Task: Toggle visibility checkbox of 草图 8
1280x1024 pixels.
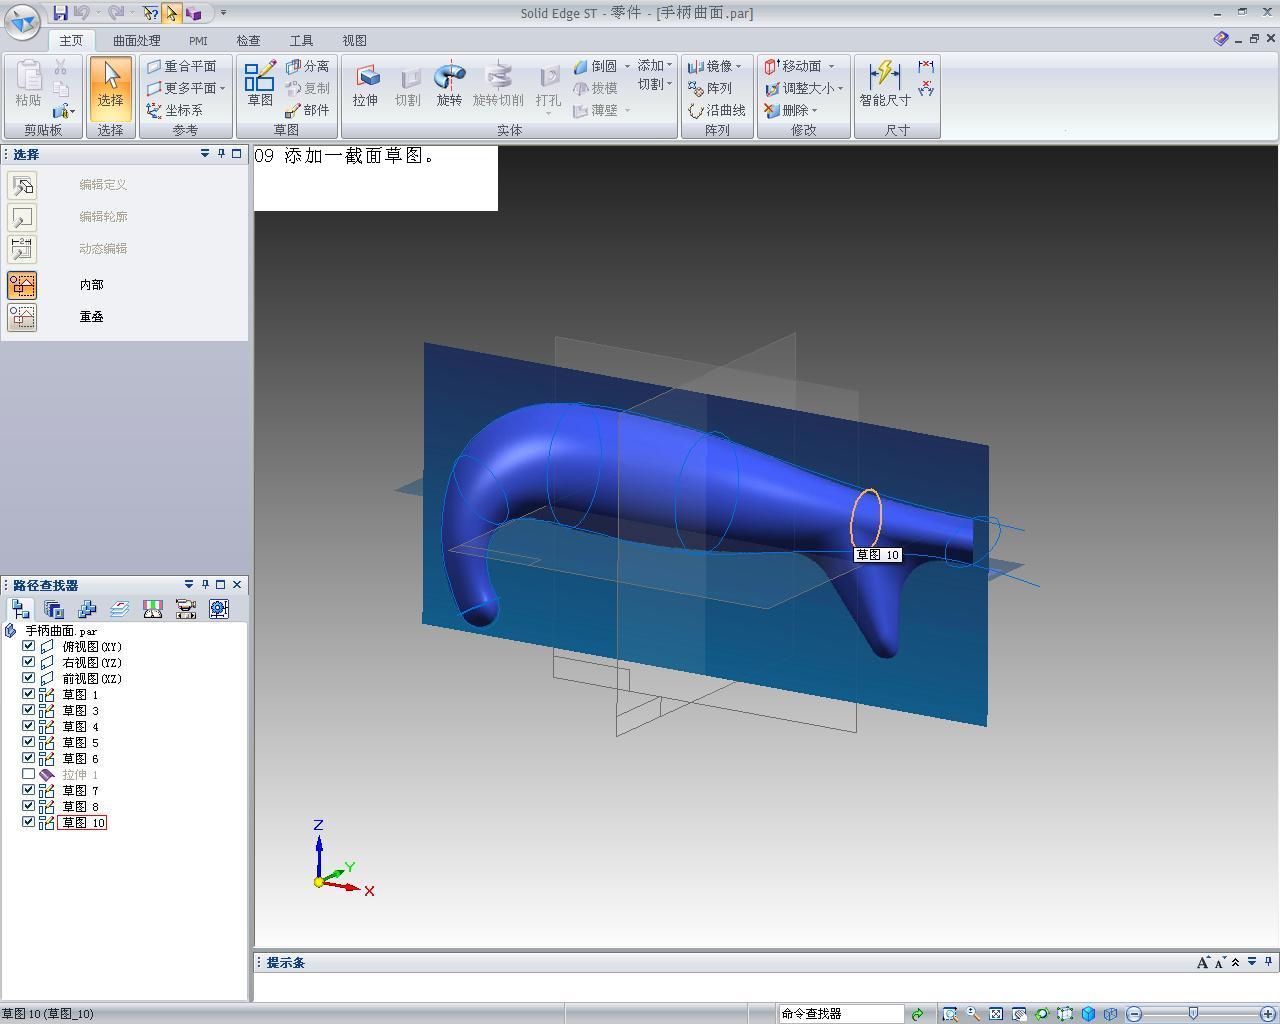Action: (29, 806)
